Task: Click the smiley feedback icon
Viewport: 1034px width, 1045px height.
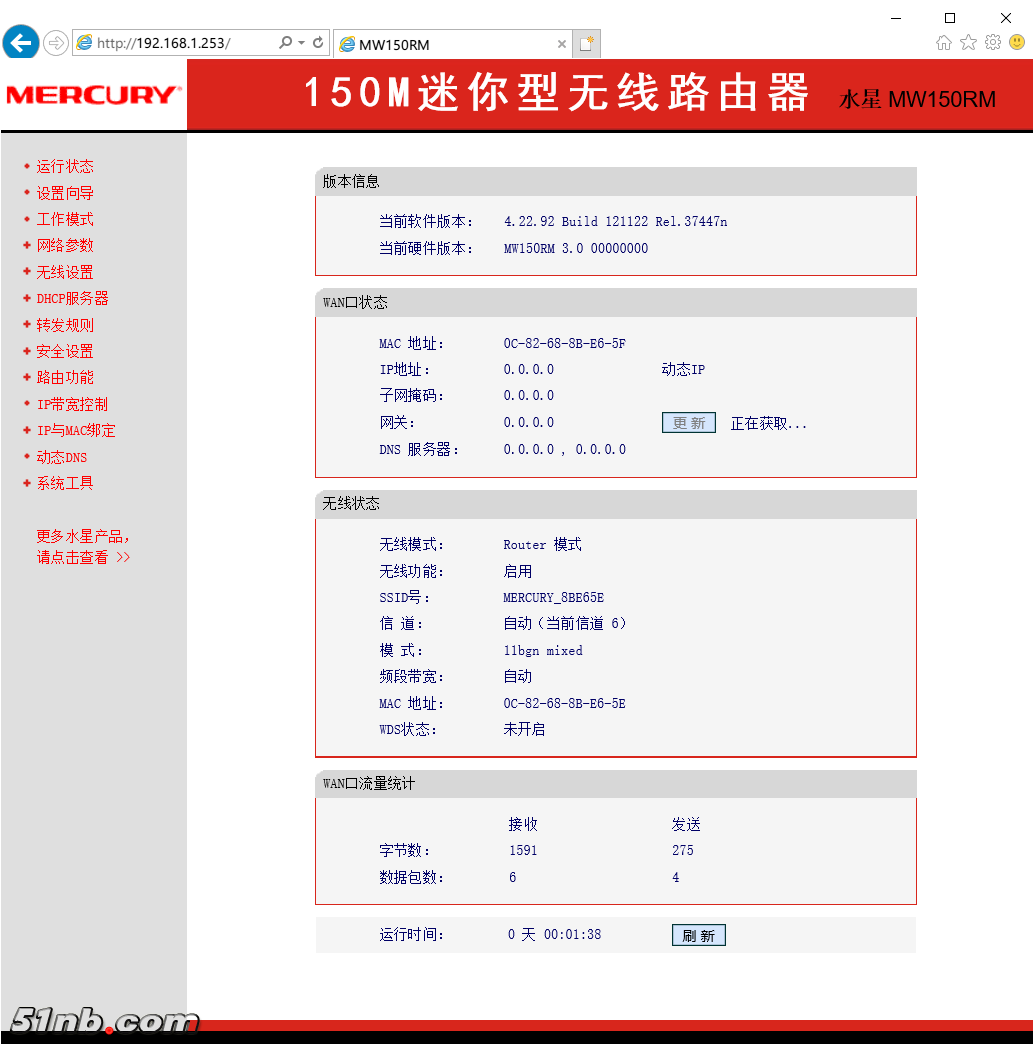Action: (1017, 42)
